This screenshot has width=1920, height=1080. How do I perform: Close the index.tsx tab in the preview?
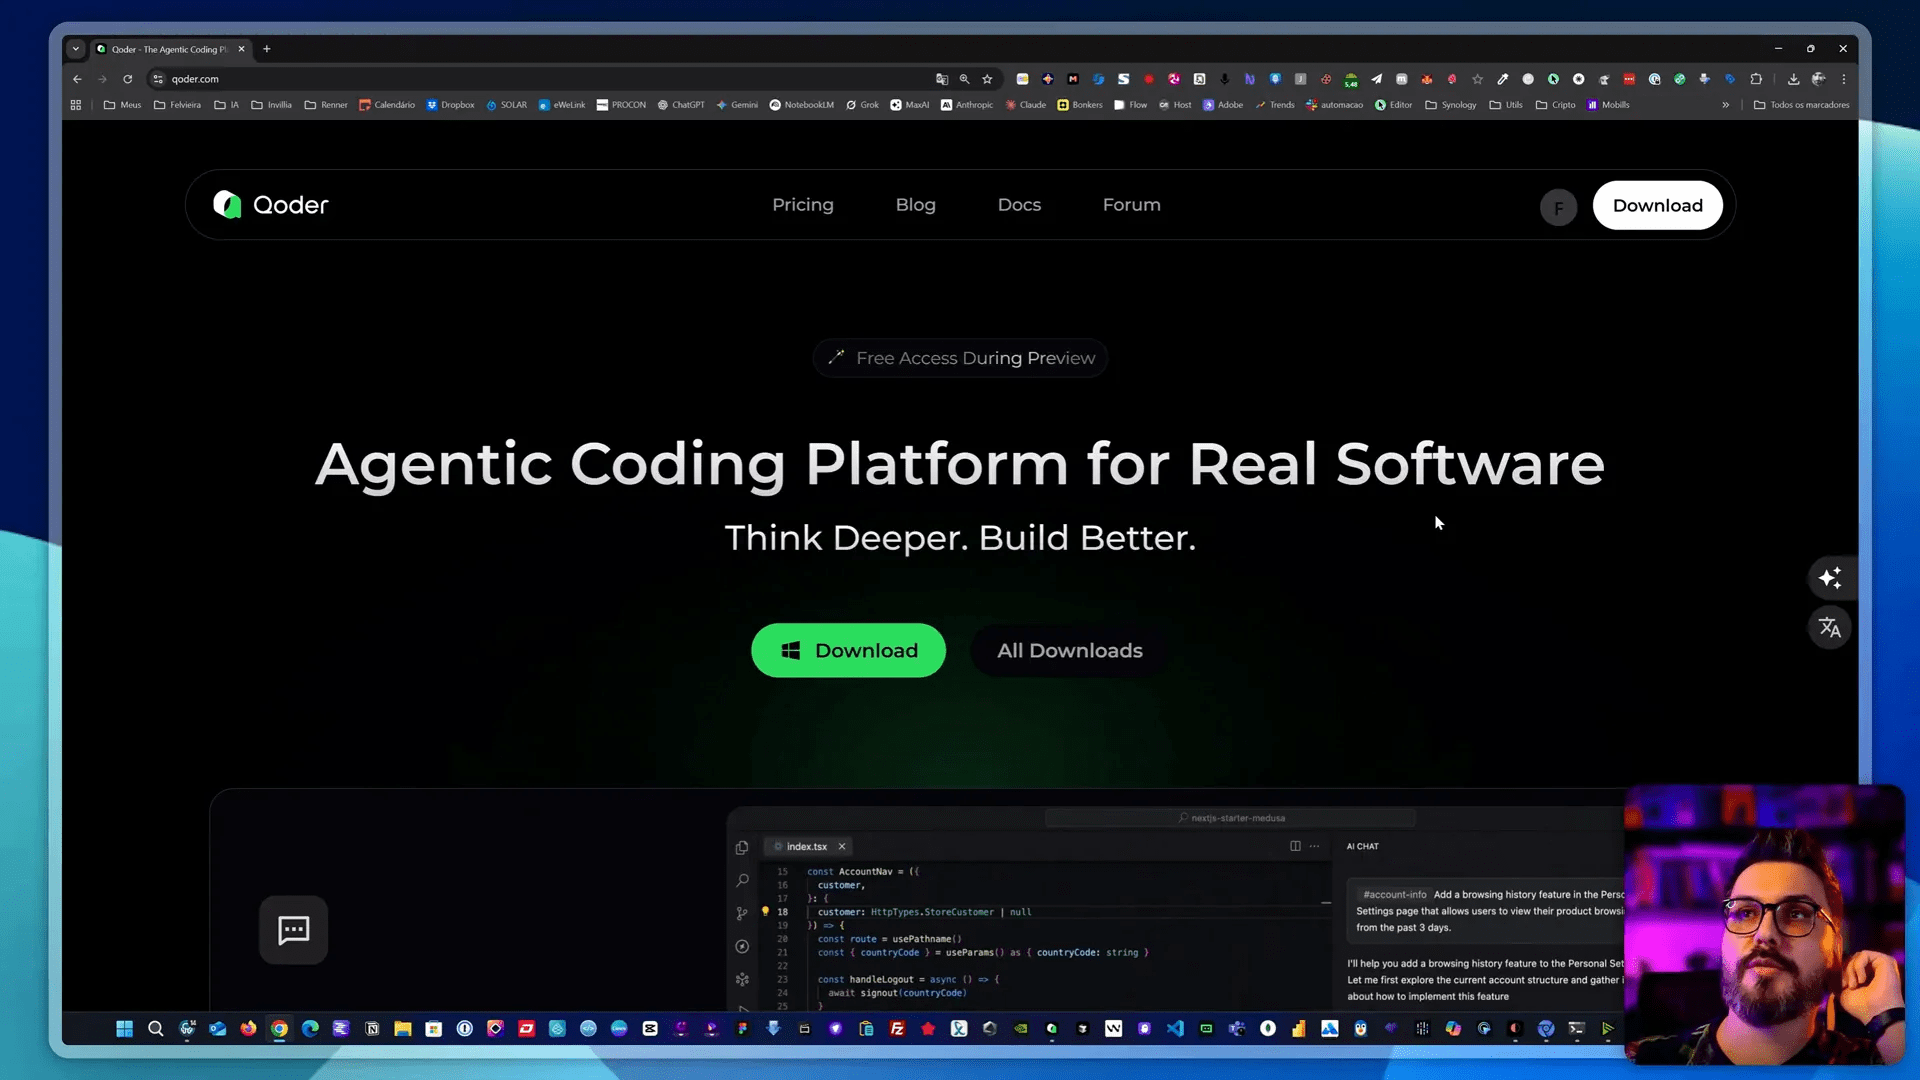[x=842, y=847]
